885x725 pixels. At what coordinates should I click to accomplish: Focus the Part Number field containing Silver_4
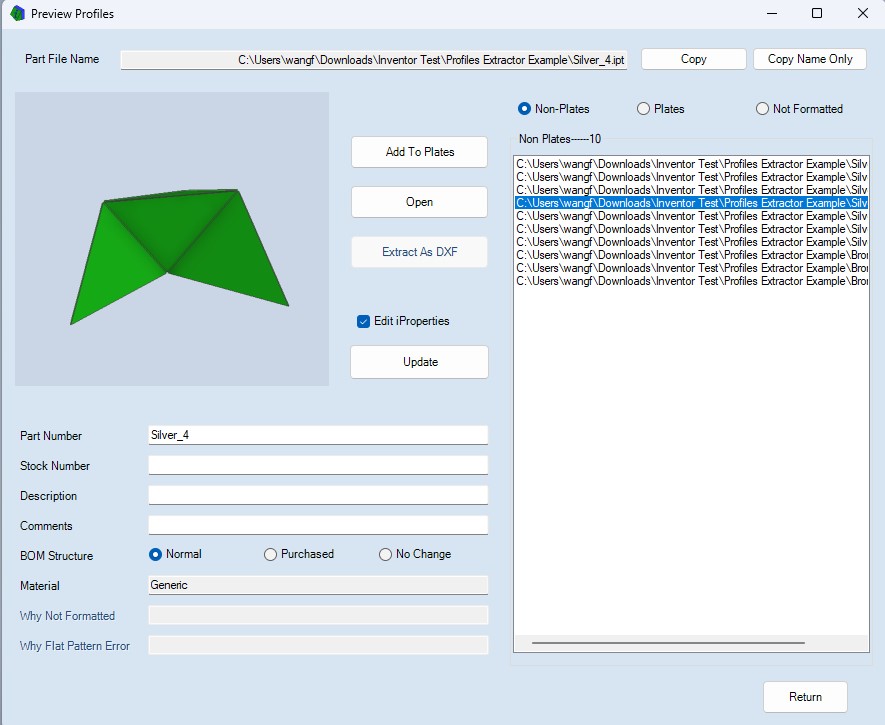(318, 435)
